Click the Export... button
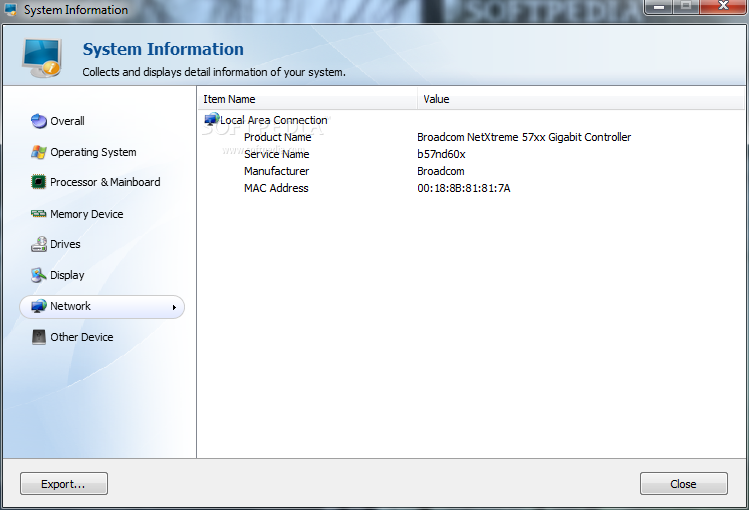749x510 pixels. [x=64, y=484]
